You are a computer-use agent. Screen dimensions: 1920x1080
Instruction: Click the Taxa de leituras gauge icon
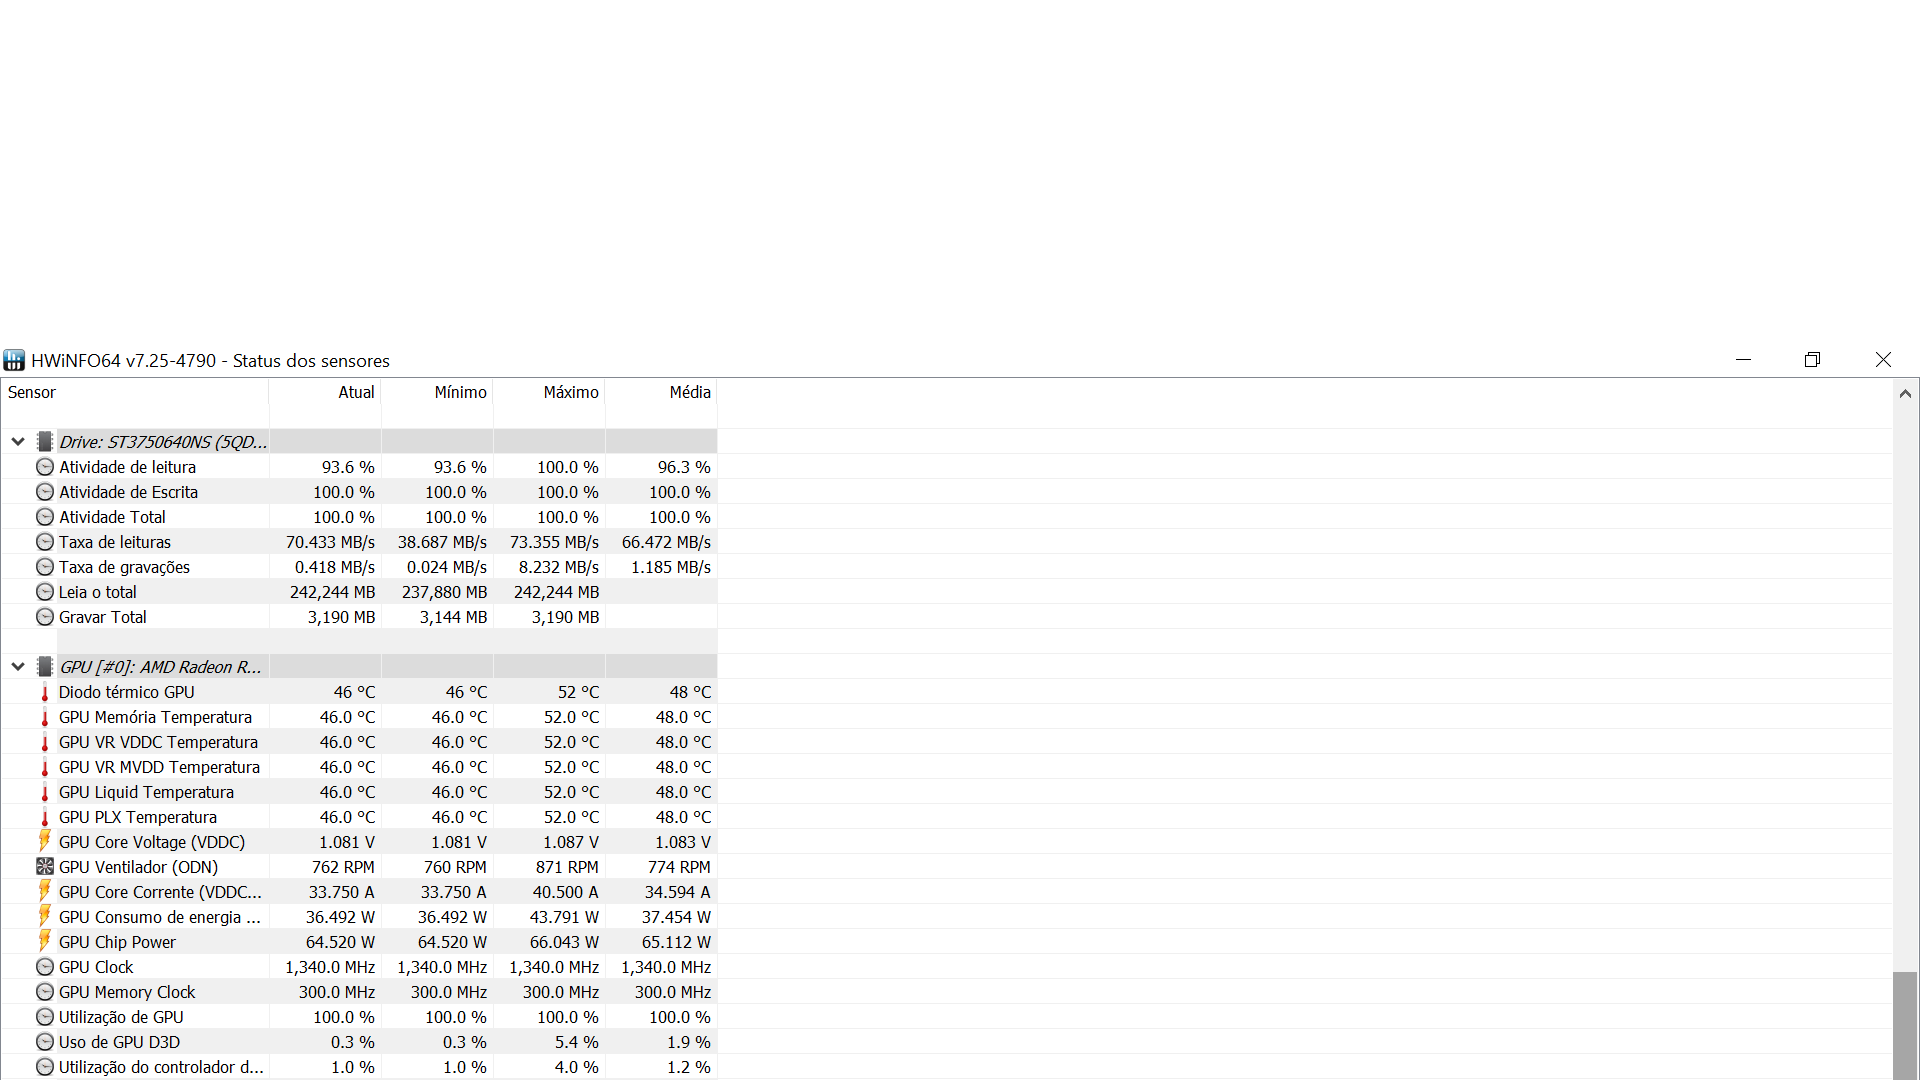(45, 542)
